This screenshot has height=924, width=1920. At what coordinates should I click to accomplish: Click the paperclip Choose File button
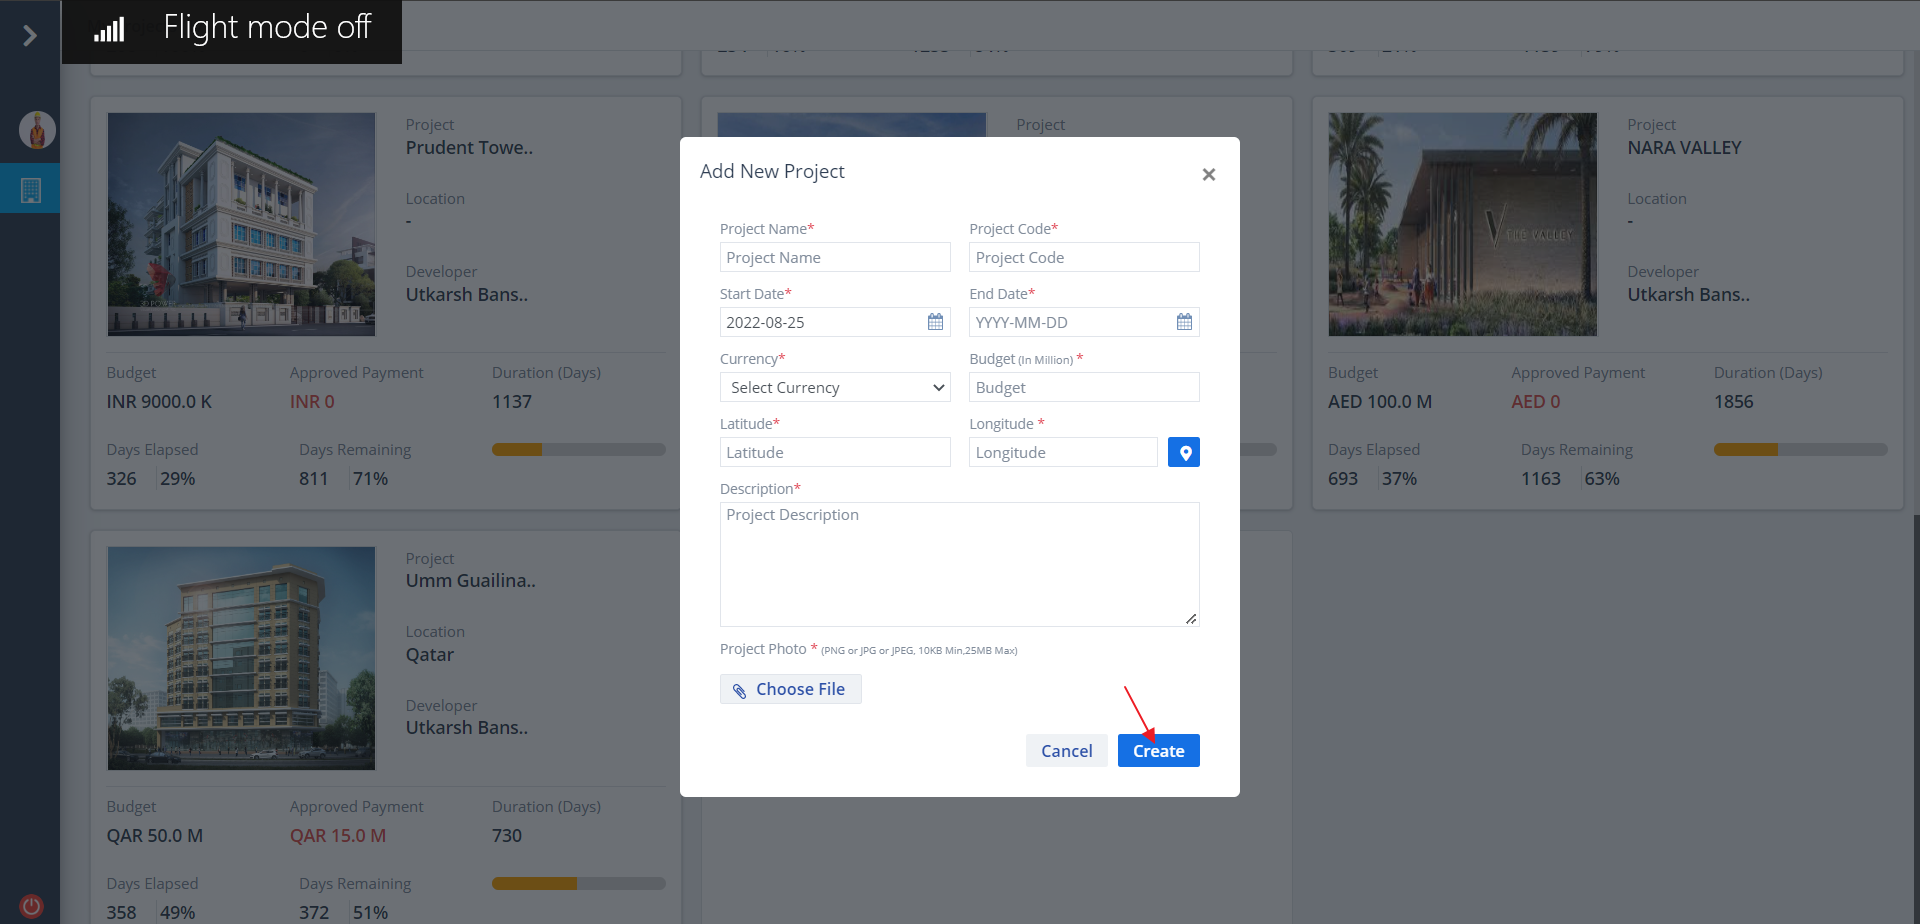pos(790,689)
